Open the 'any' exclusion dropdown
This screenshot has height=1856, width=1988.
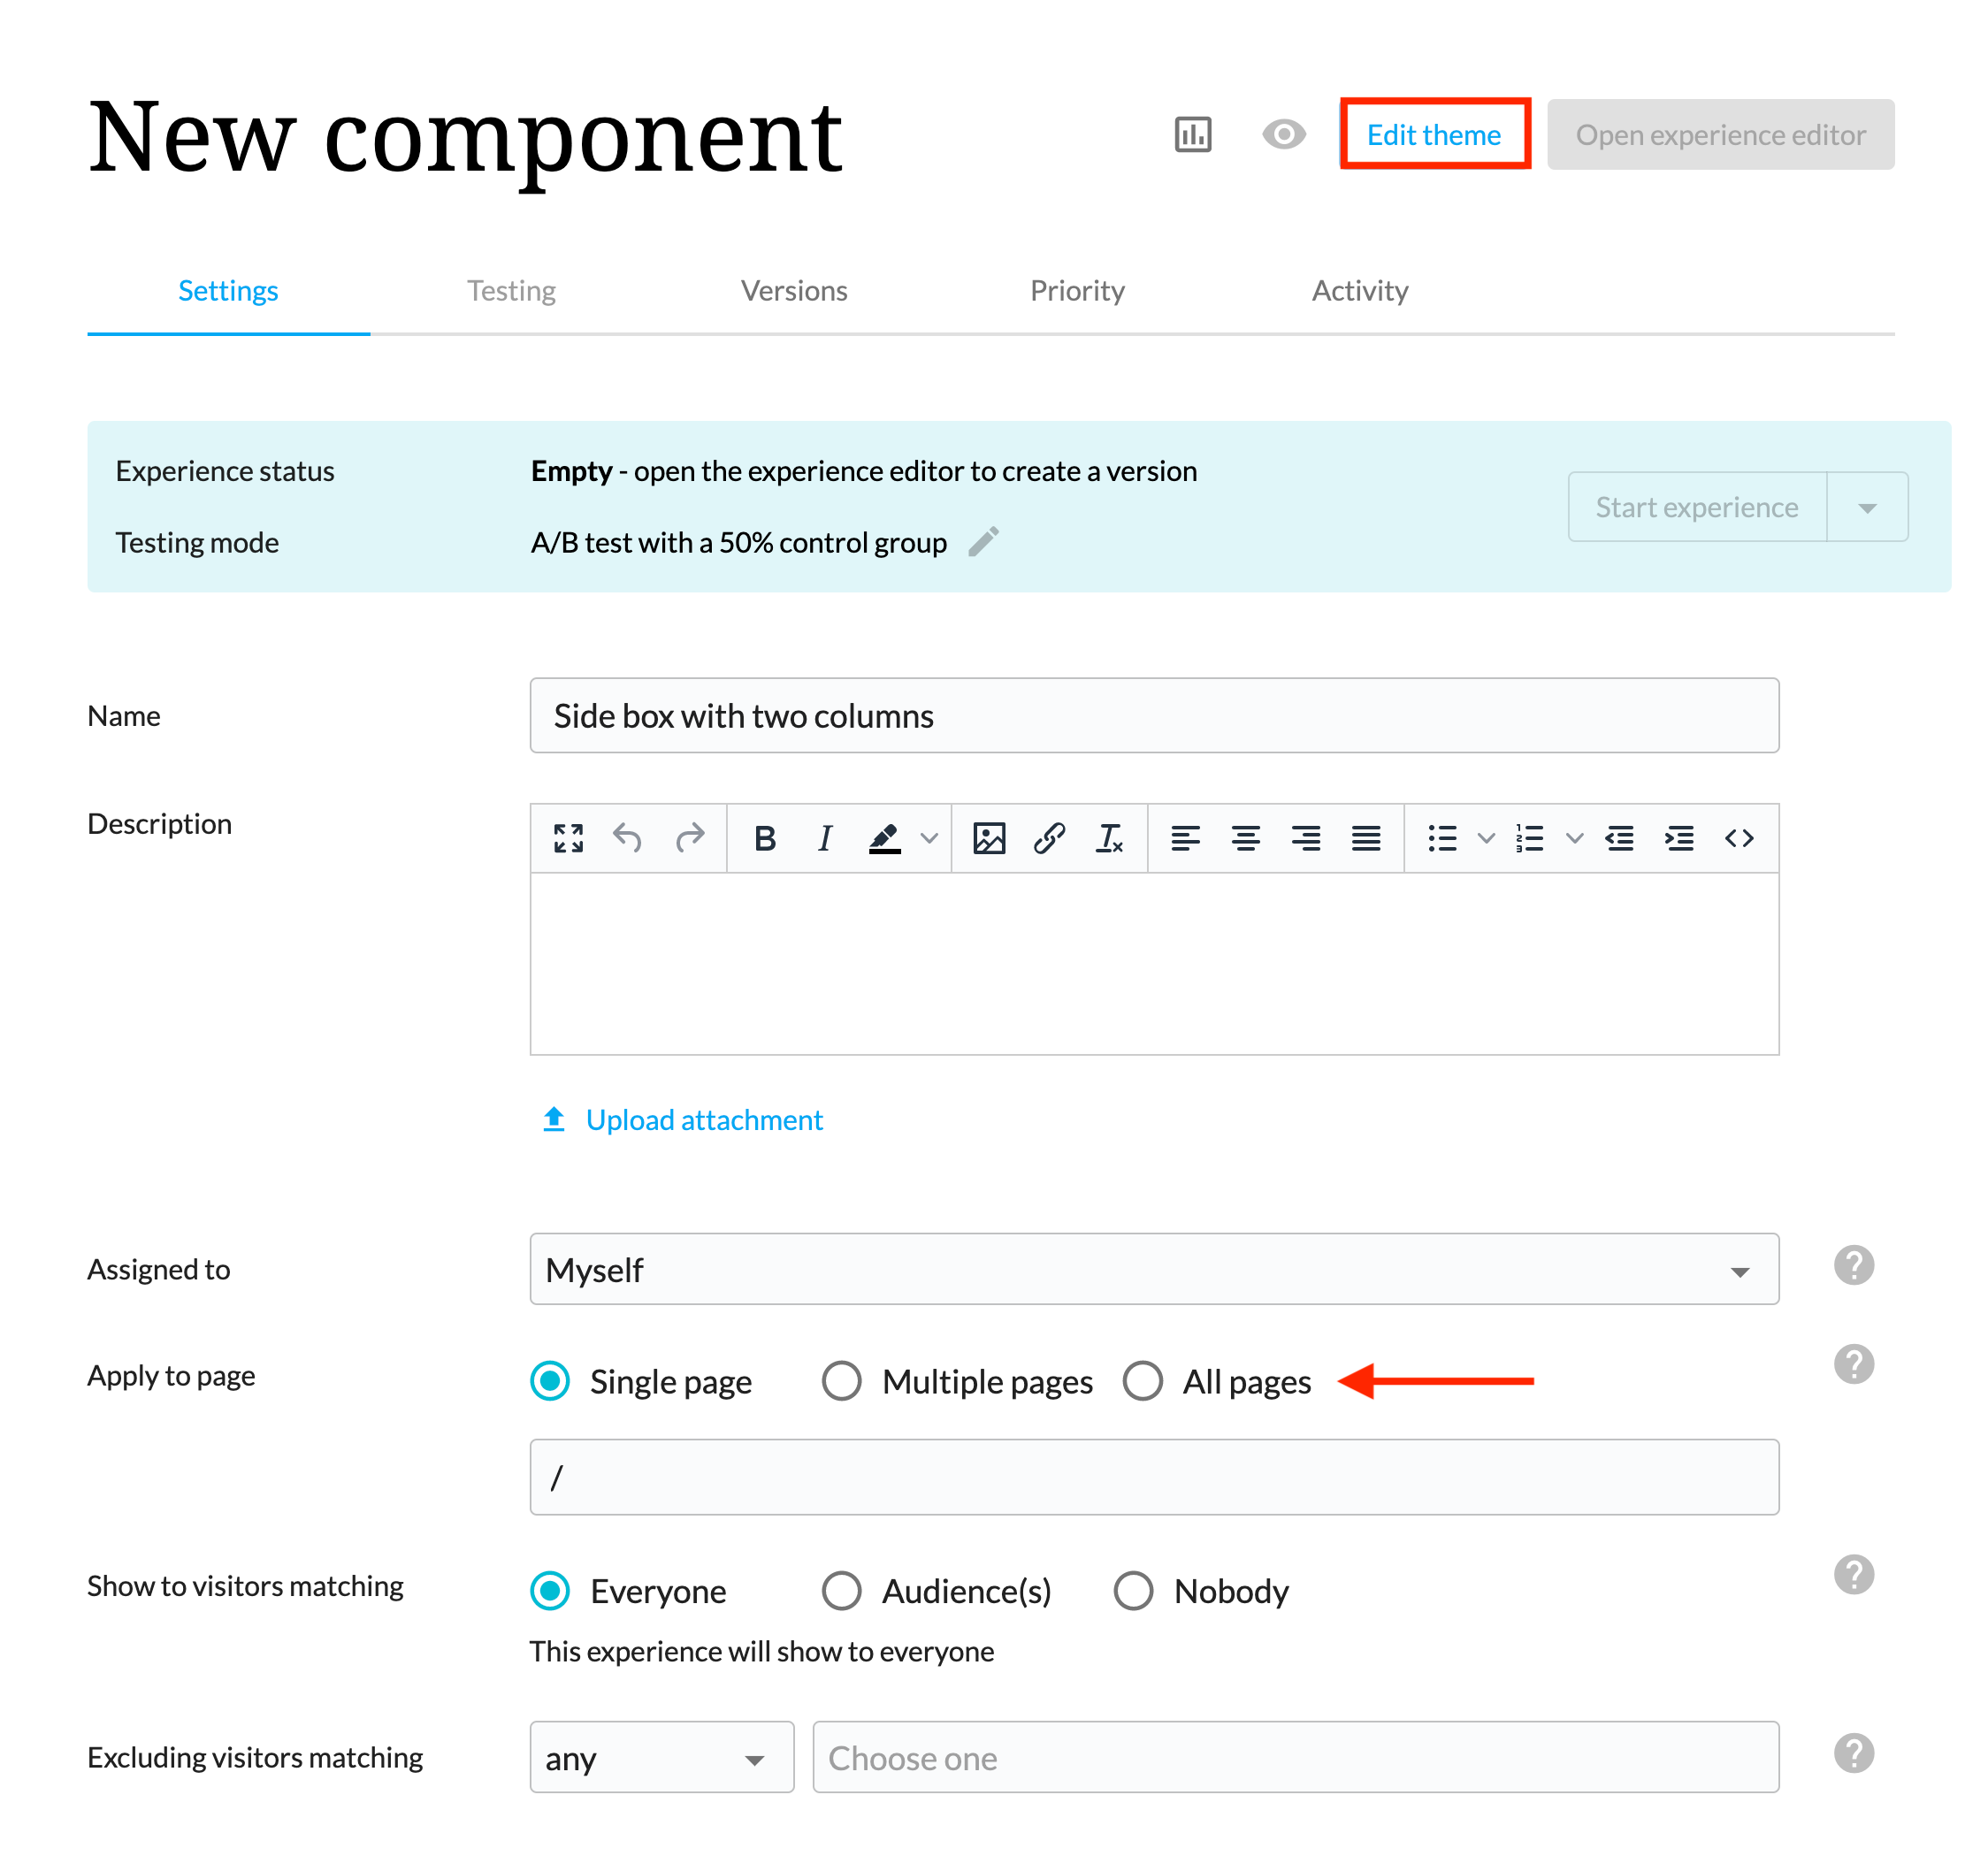point(661,1757)
